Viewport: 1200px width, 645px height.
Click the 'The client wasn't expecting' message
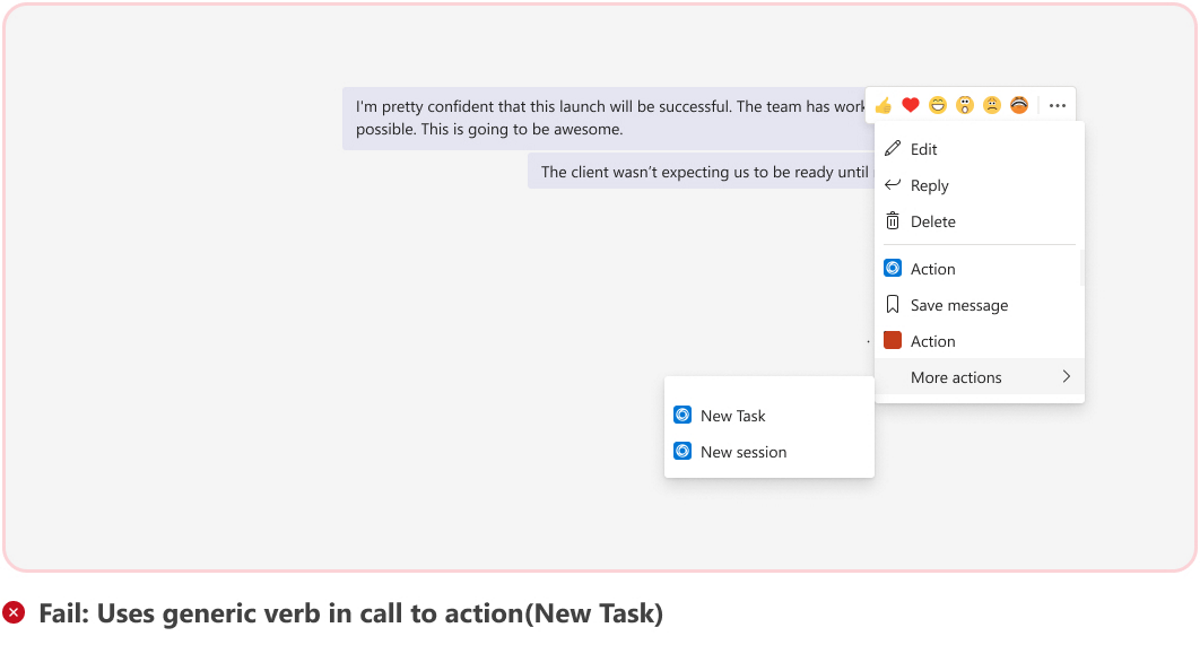coord(700,172)
